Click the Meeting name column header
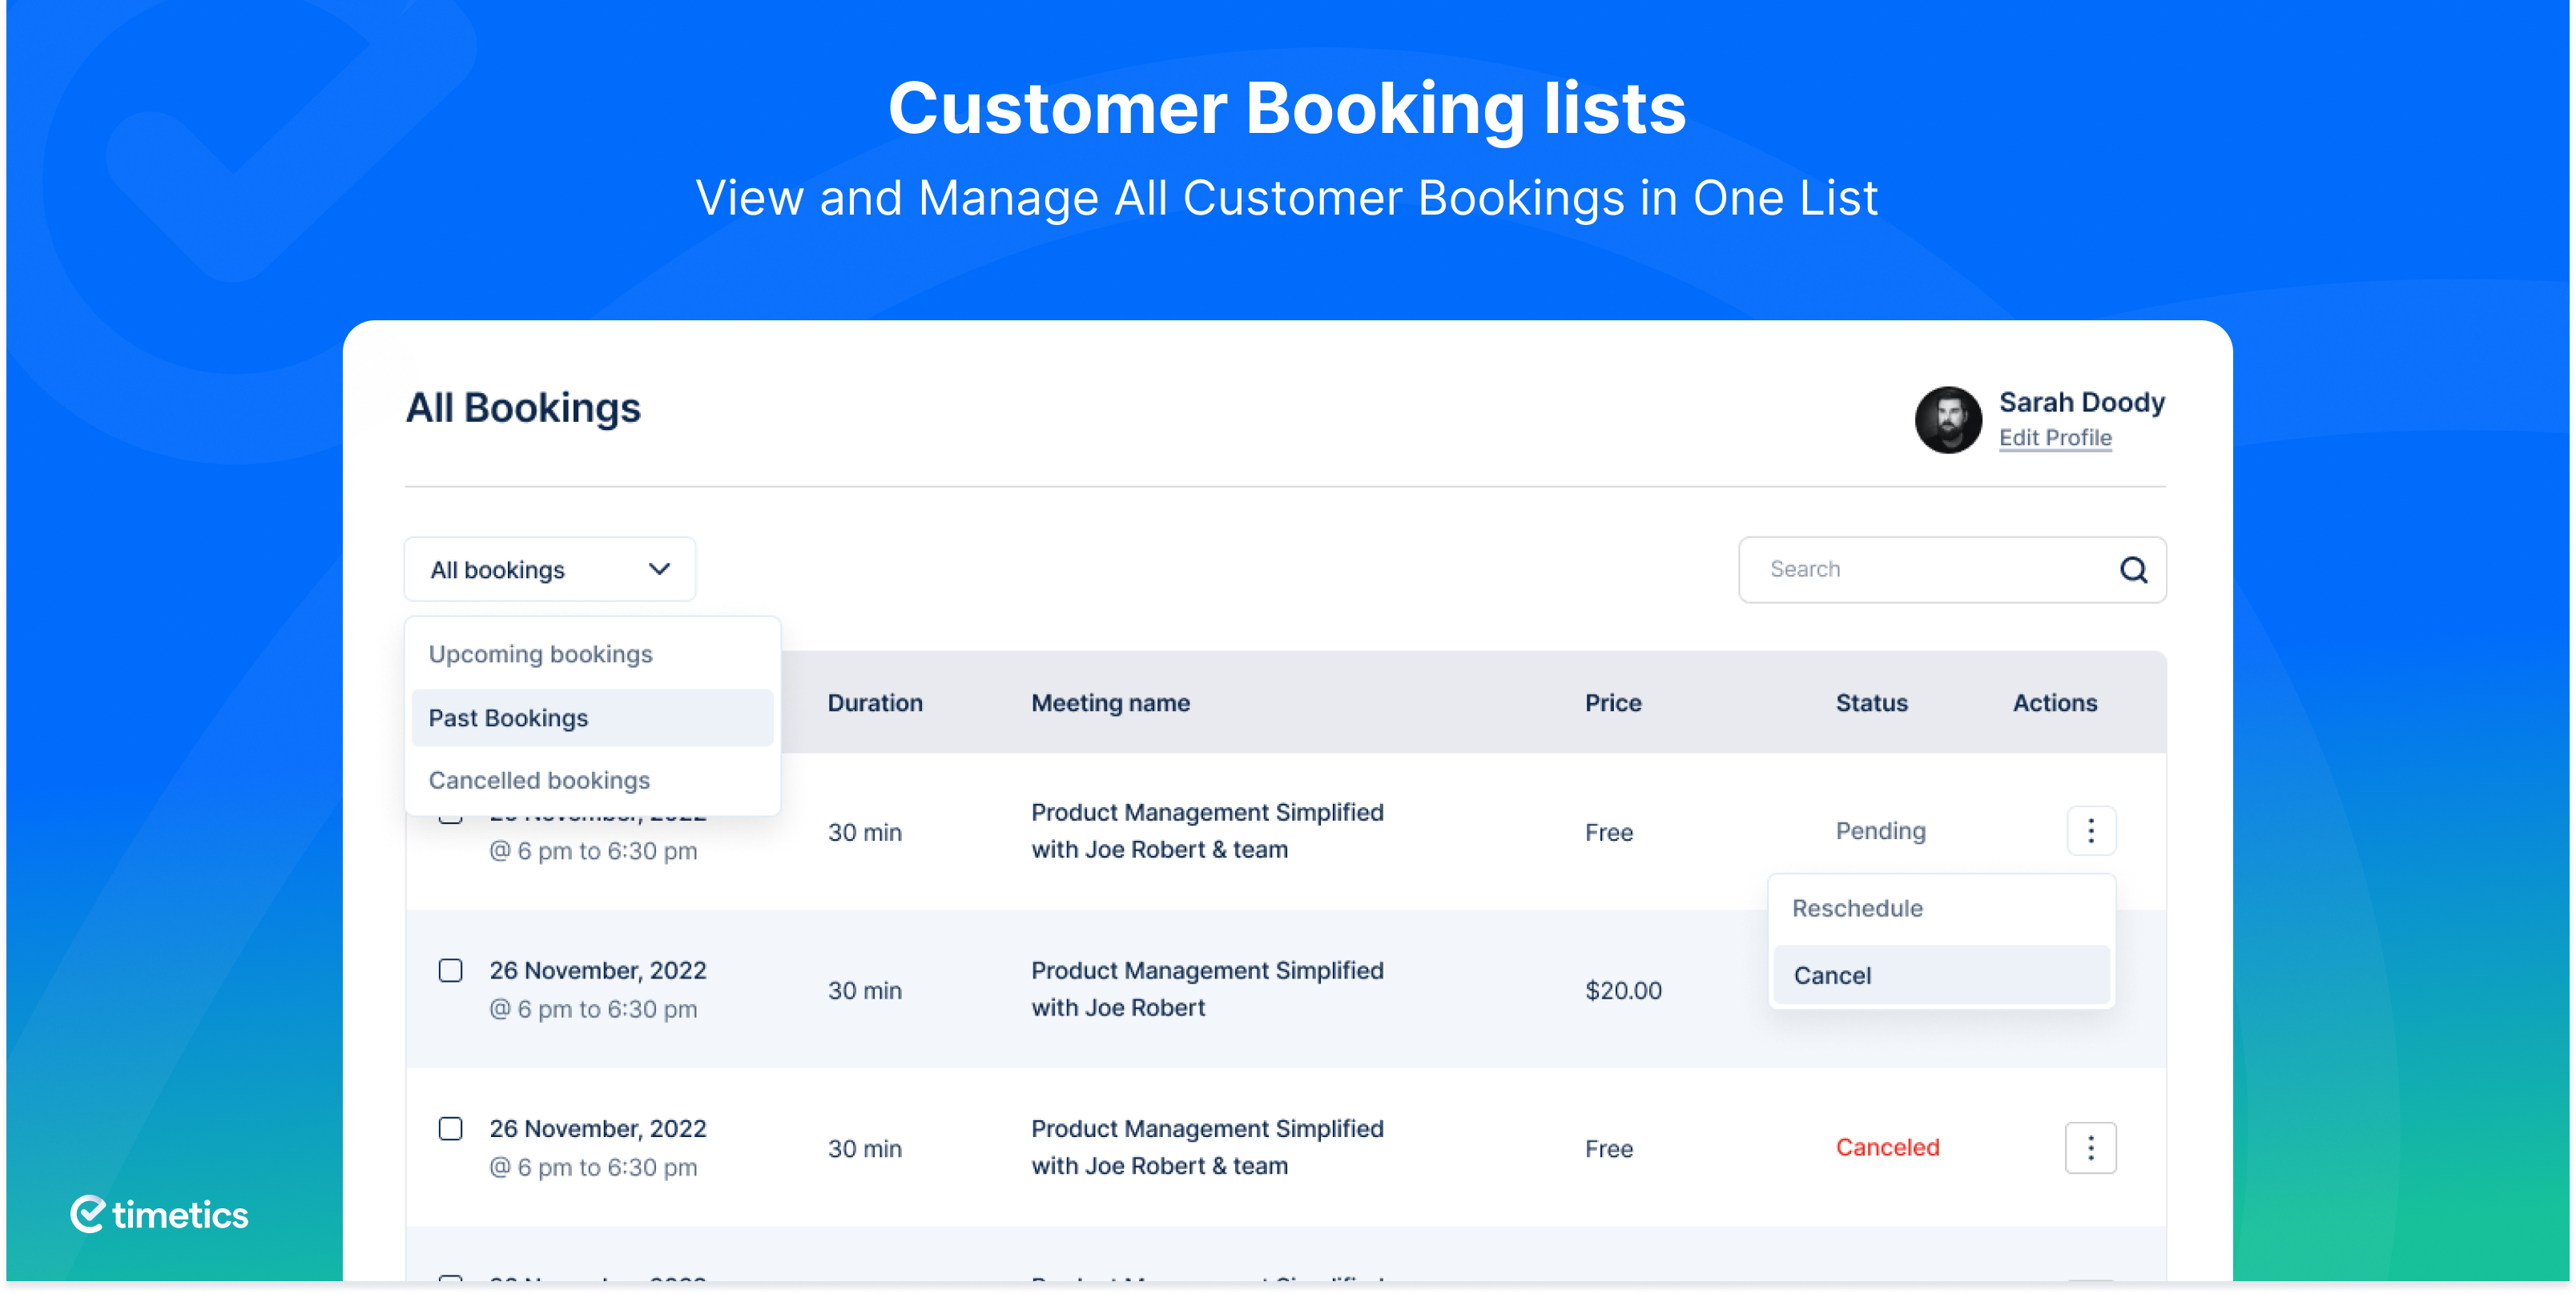Viewport: 2576px width, 1294px height. pos(1110,703)
